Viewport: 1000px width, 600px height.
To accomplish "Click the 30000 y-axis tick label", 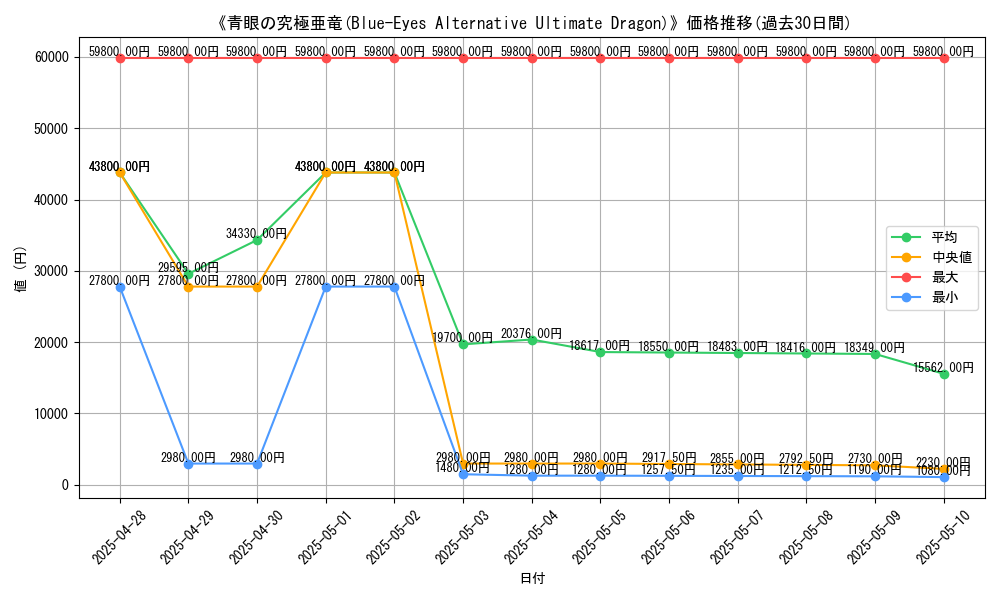I will coord(52,271).
